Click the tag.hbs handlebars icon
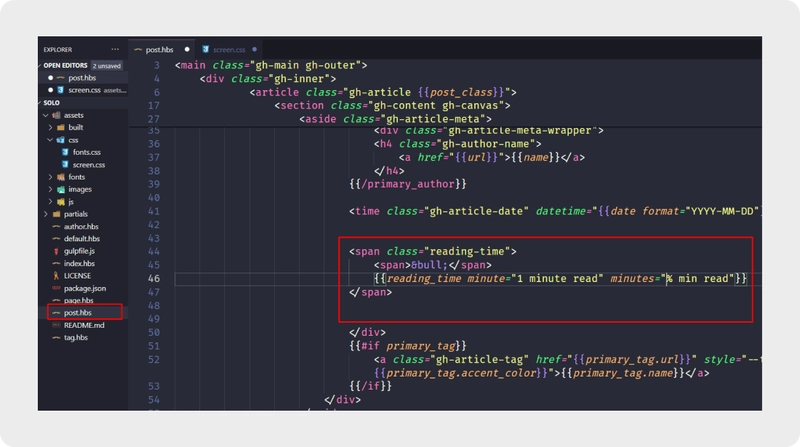 pyautogui.click(x=56, y=338)
